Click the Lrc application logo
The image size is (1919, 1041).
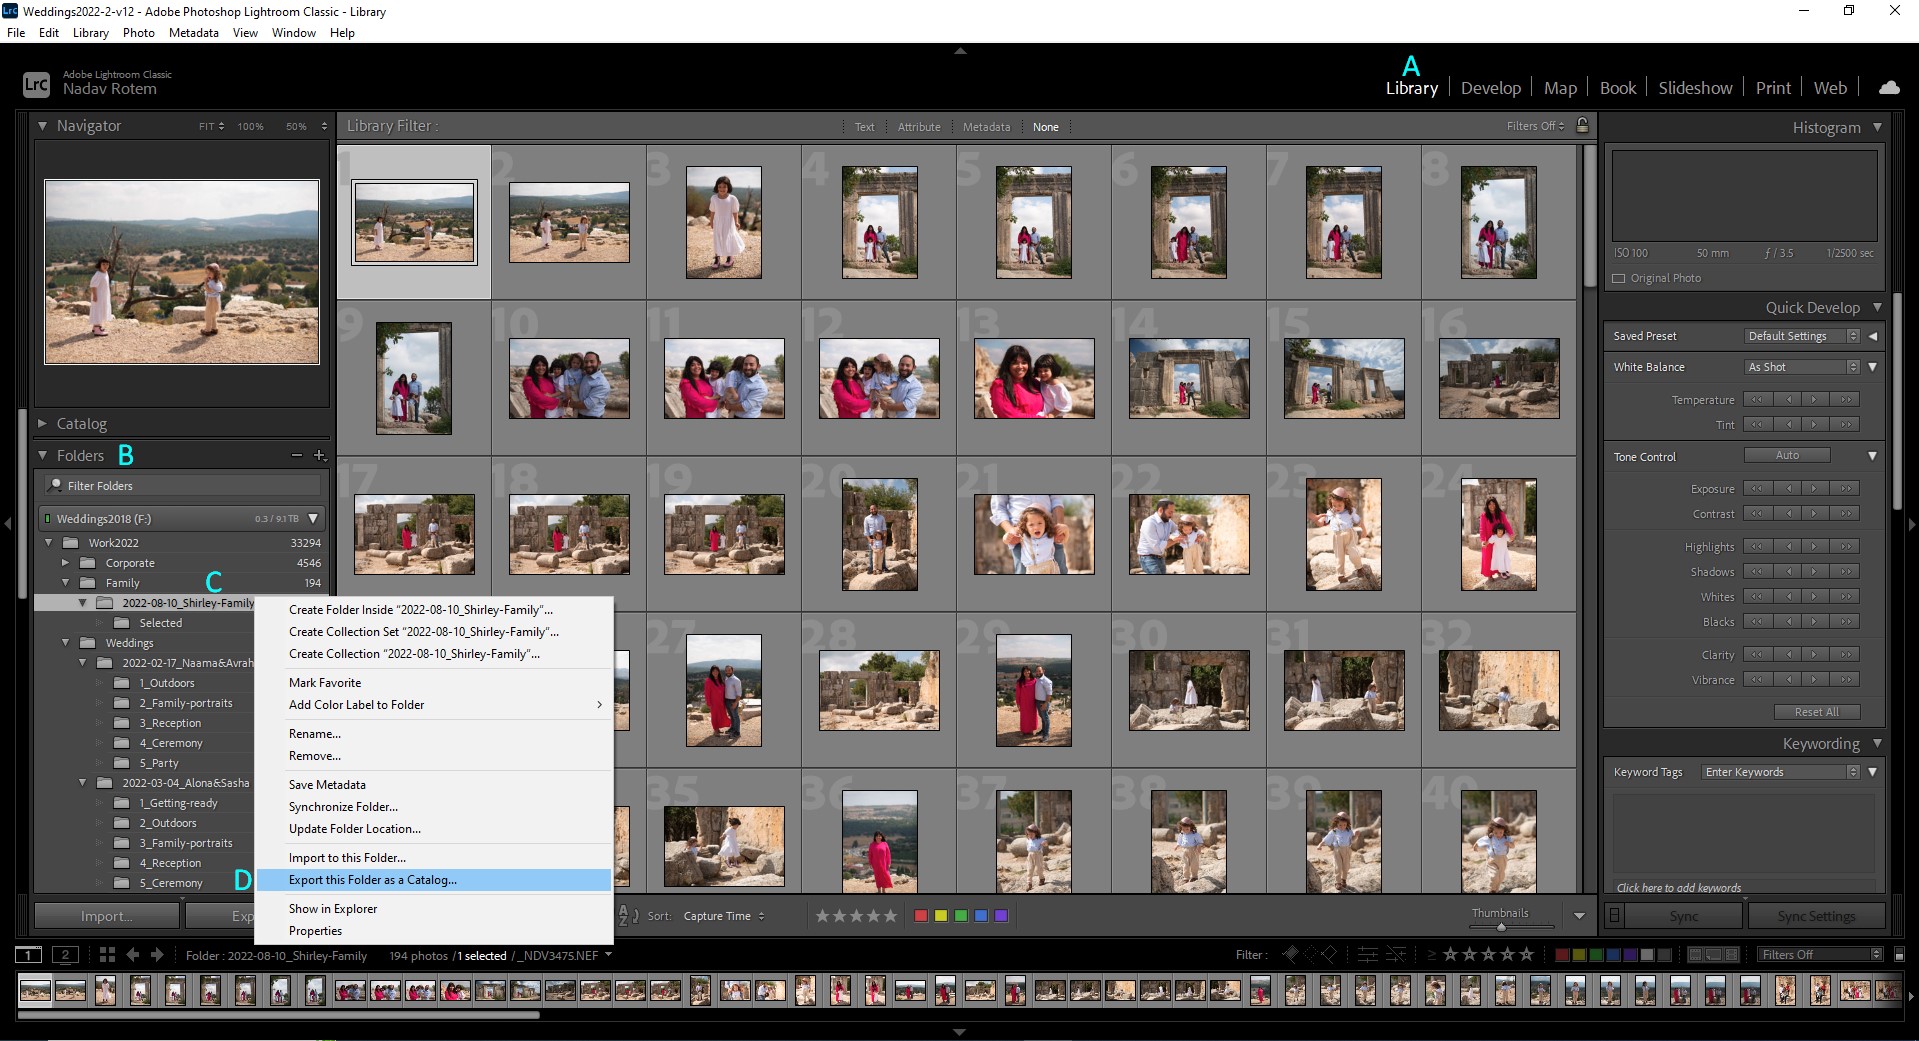36,84
